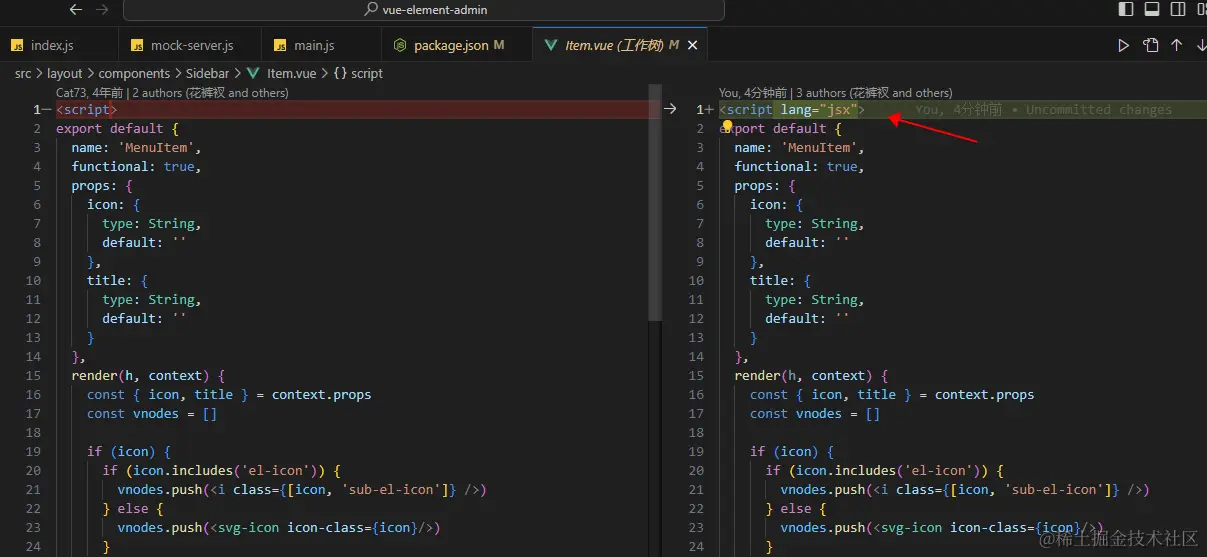This screenshot has height=557, width=1207.
Task: Open the '3 authors (花裤衩 and others)' code lens
Action: [874, 92]
